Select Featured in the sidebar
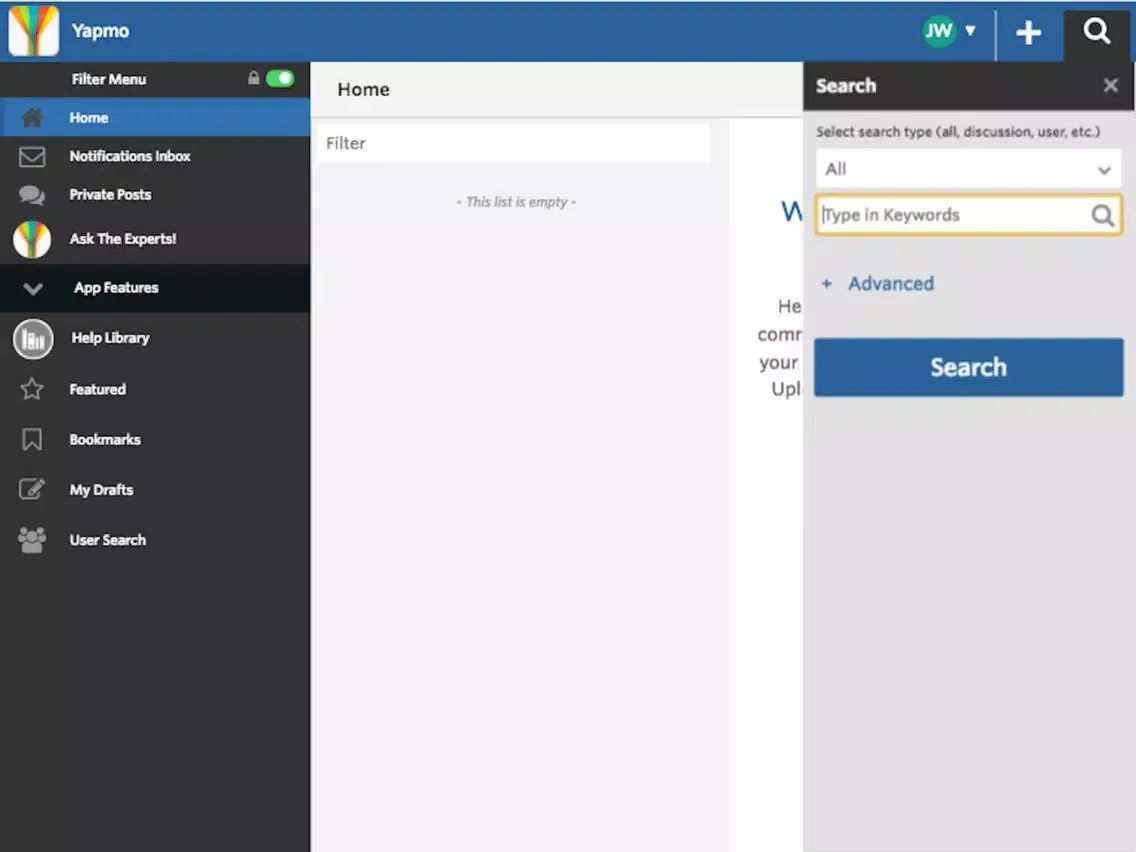This screenshot has height=852, width=1136. coord(155,389)
